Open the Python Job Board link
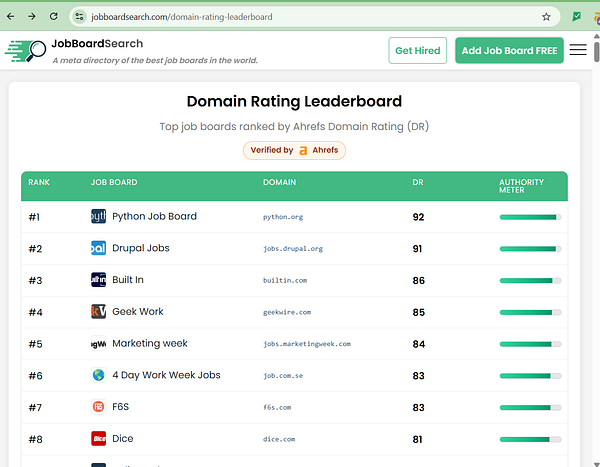The width and height of the screenshot is (600, 467). pyautogui.click(x=154, y=216)
